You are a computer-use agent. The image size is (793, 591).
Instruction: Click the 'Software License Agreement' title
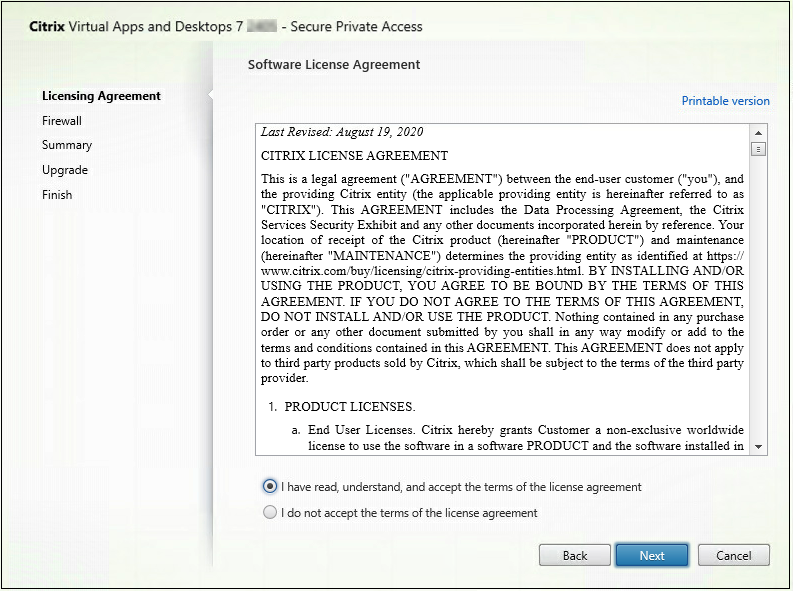pos(334,65)
